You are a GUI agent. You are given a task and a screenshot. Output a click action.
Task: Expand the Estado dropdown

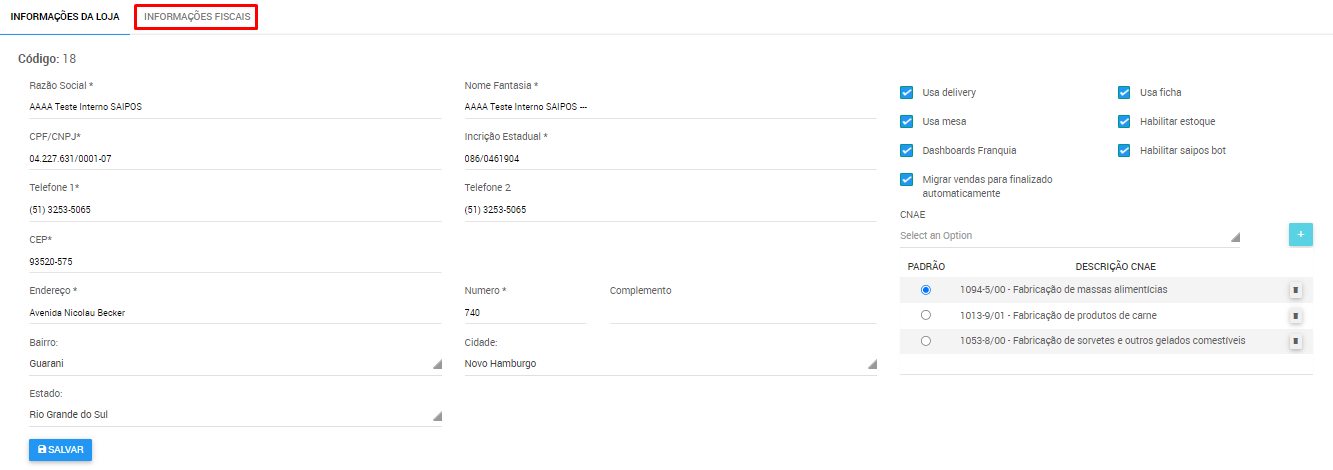click(235, 415)
